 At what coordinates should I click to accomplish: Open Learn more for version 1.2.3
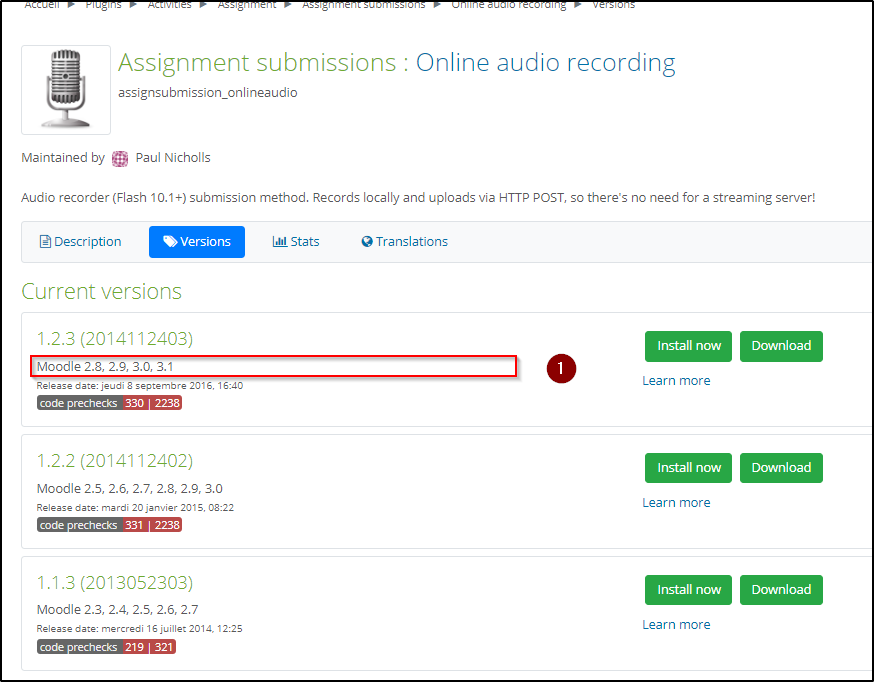coord(676,380)
